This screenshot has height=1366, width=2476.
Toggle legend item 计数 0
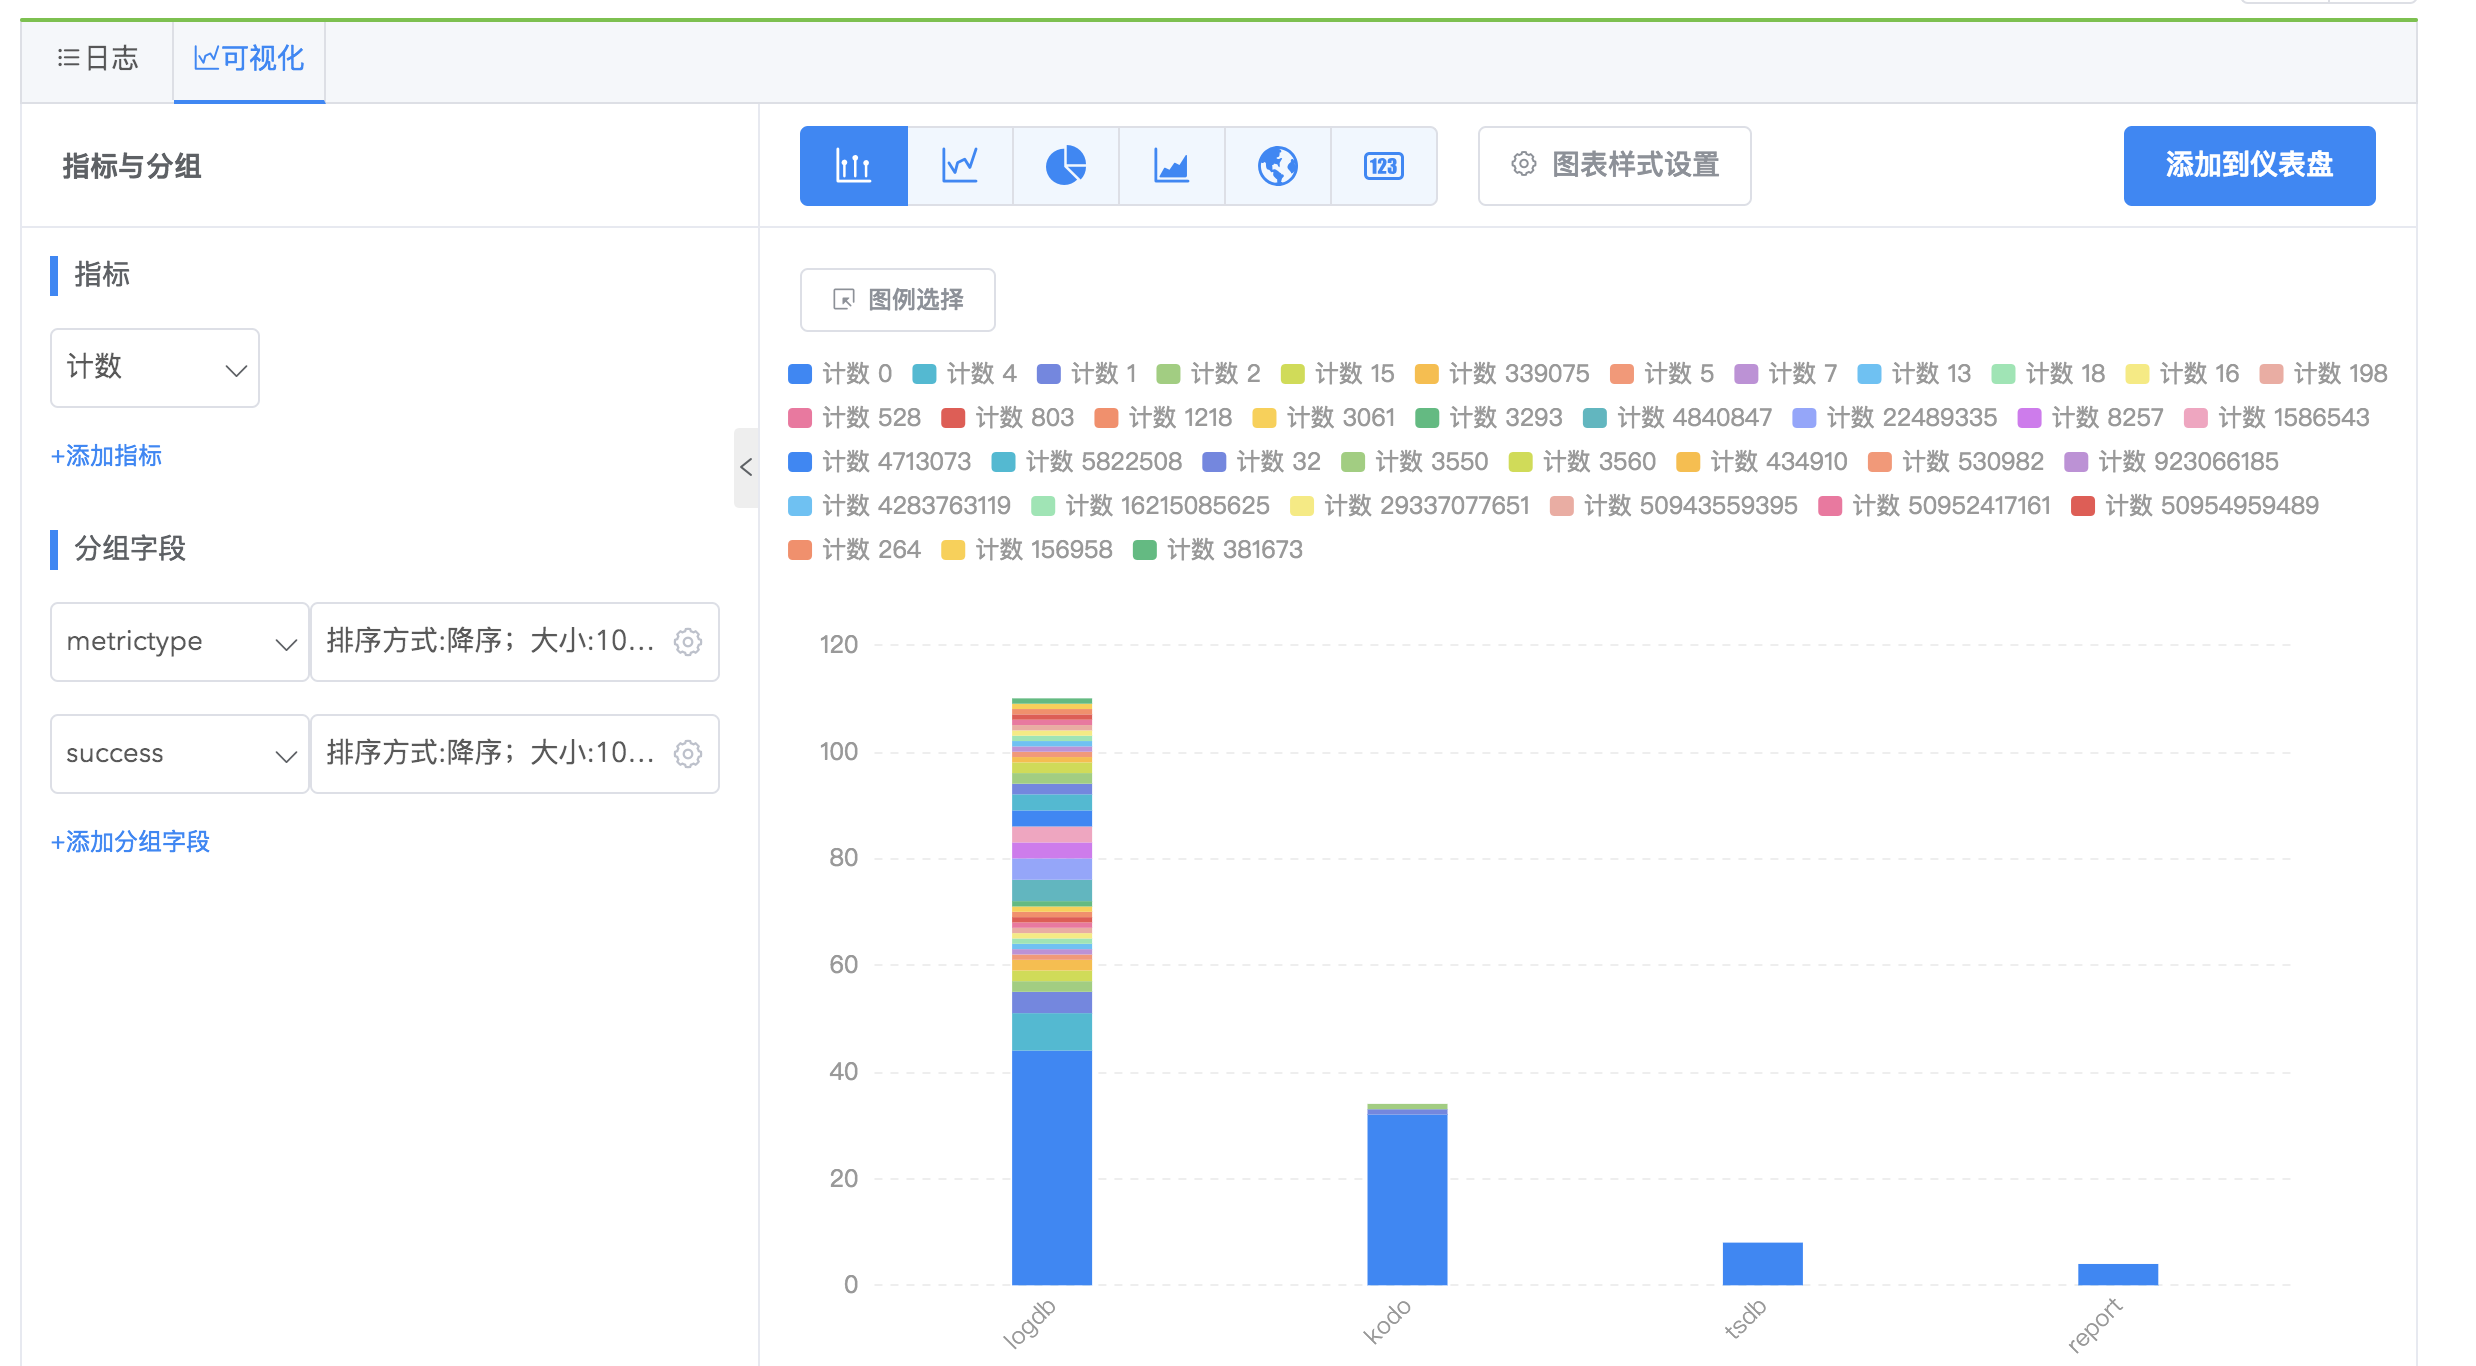click(840, 374)
